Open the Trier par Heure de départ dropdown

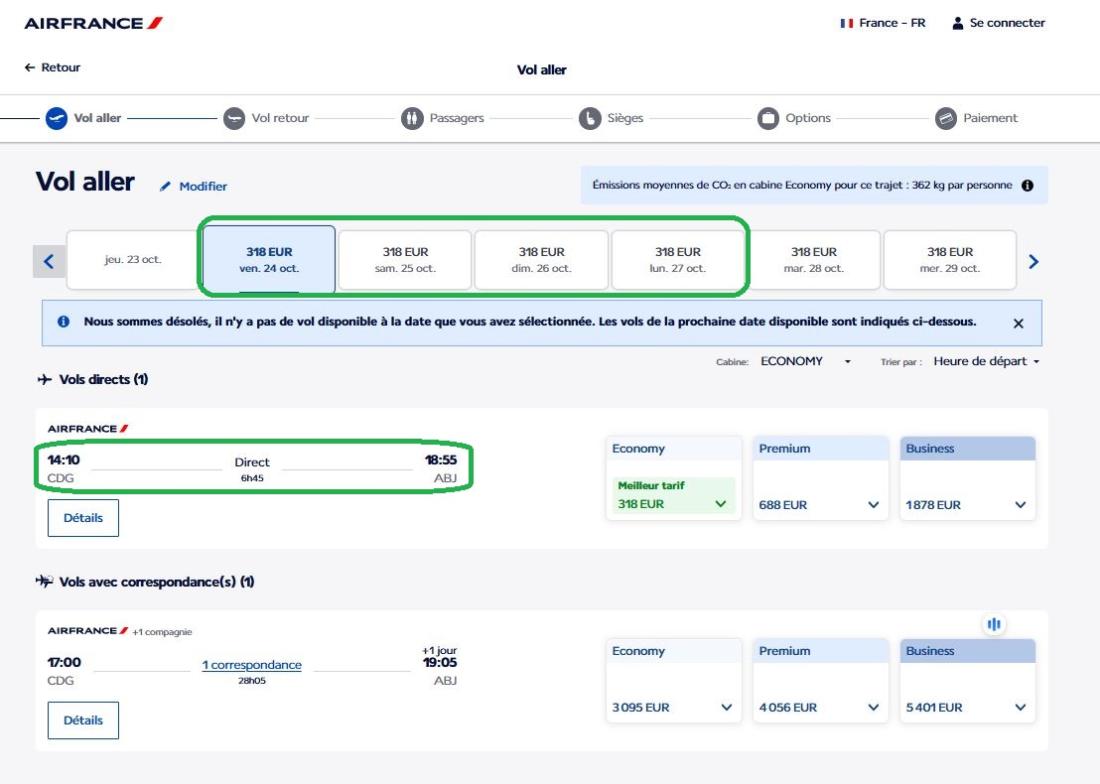[x=986, y=361]
